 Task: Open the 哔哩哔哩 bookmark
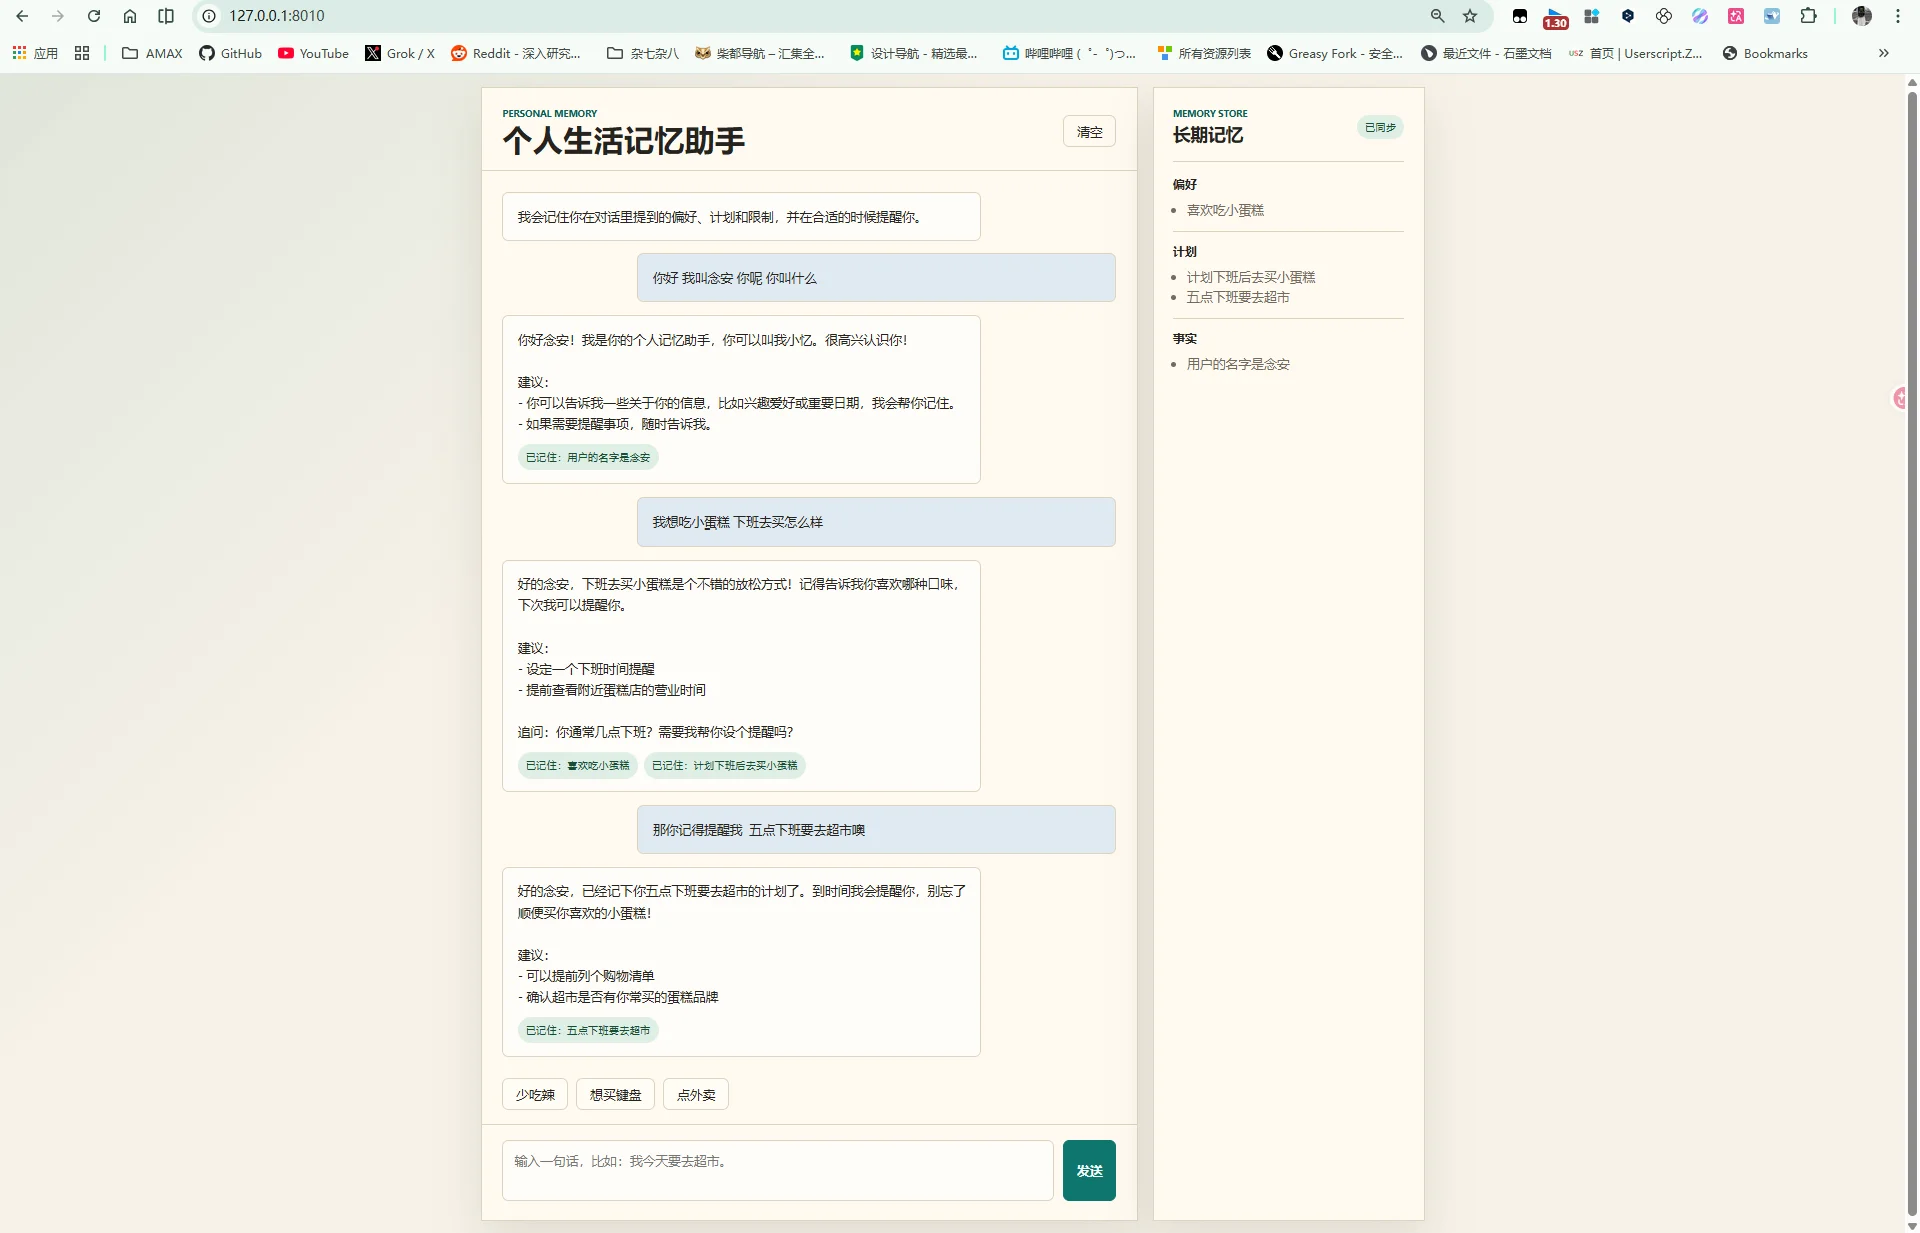tap(1069, 53)
